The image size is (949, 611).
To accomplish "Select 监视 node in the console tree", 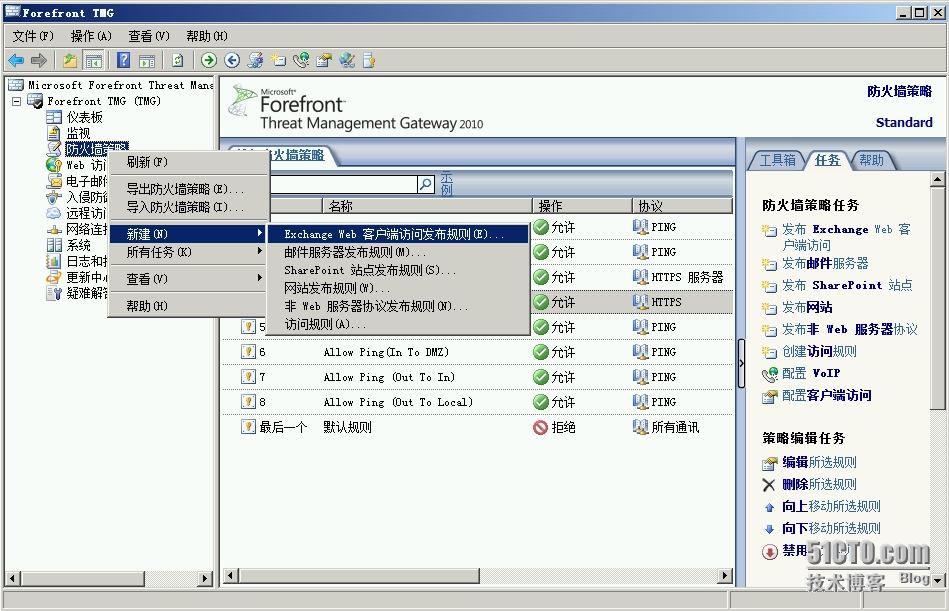I will point(78,133).
